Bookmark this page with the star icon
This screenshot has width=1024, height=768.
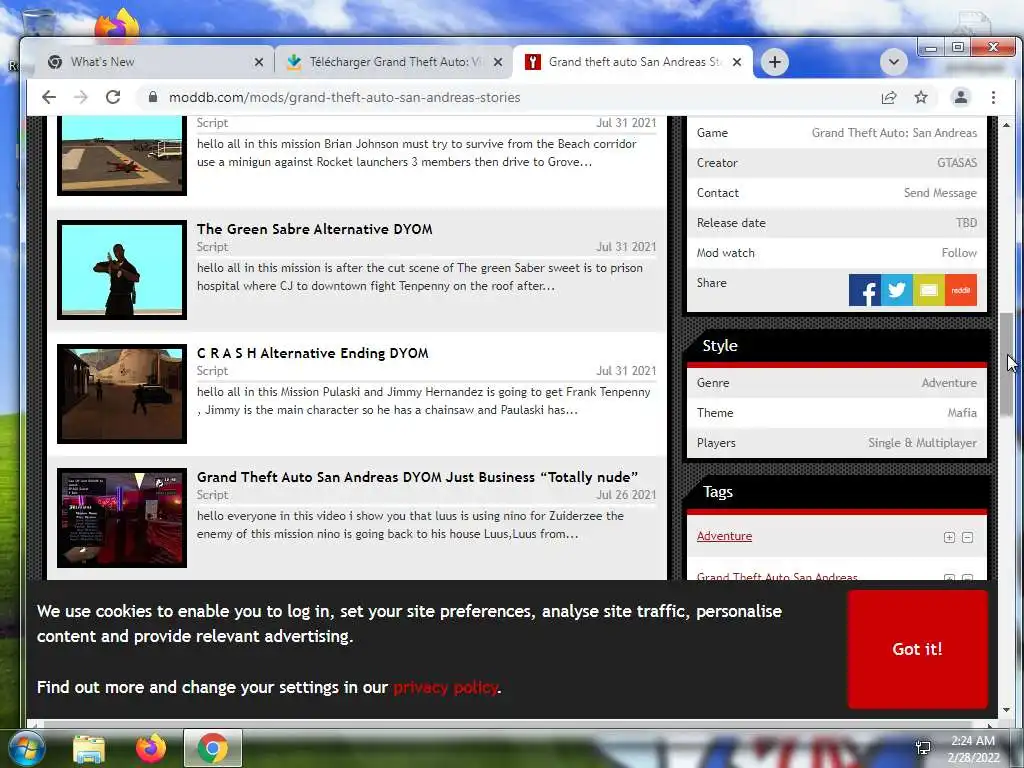coord(921,97)
